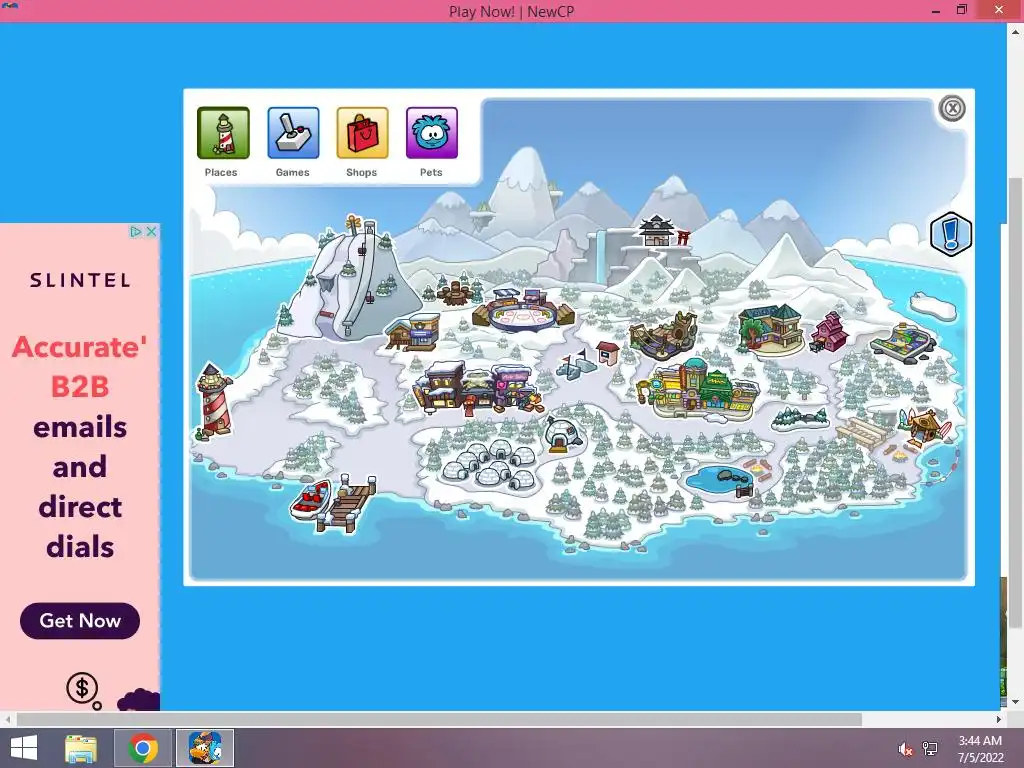Screen dimensions: 1024x768
Task: Open the Shops bag category
Action: (362, 133)
